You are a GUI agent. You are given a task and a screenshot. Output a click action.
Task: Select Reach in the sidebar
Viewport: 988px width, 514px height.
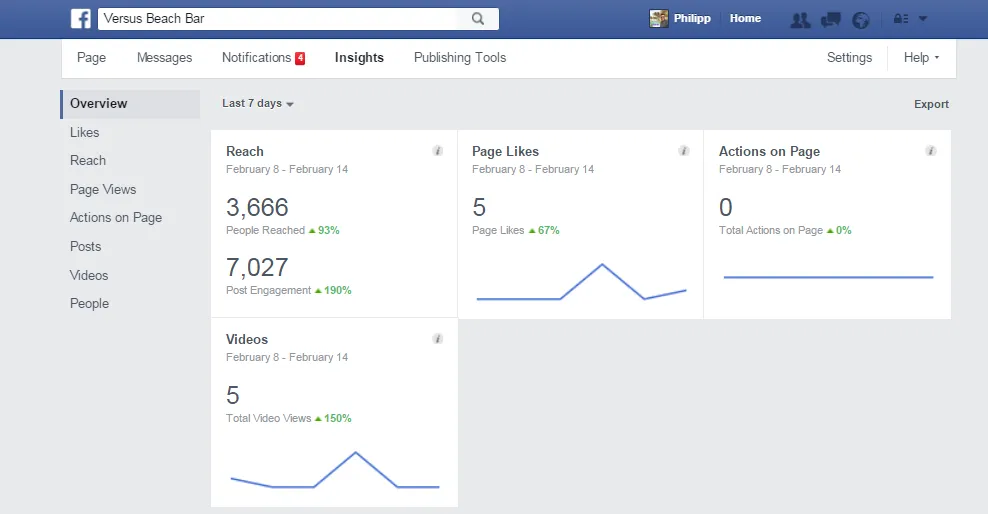[88, 161]
